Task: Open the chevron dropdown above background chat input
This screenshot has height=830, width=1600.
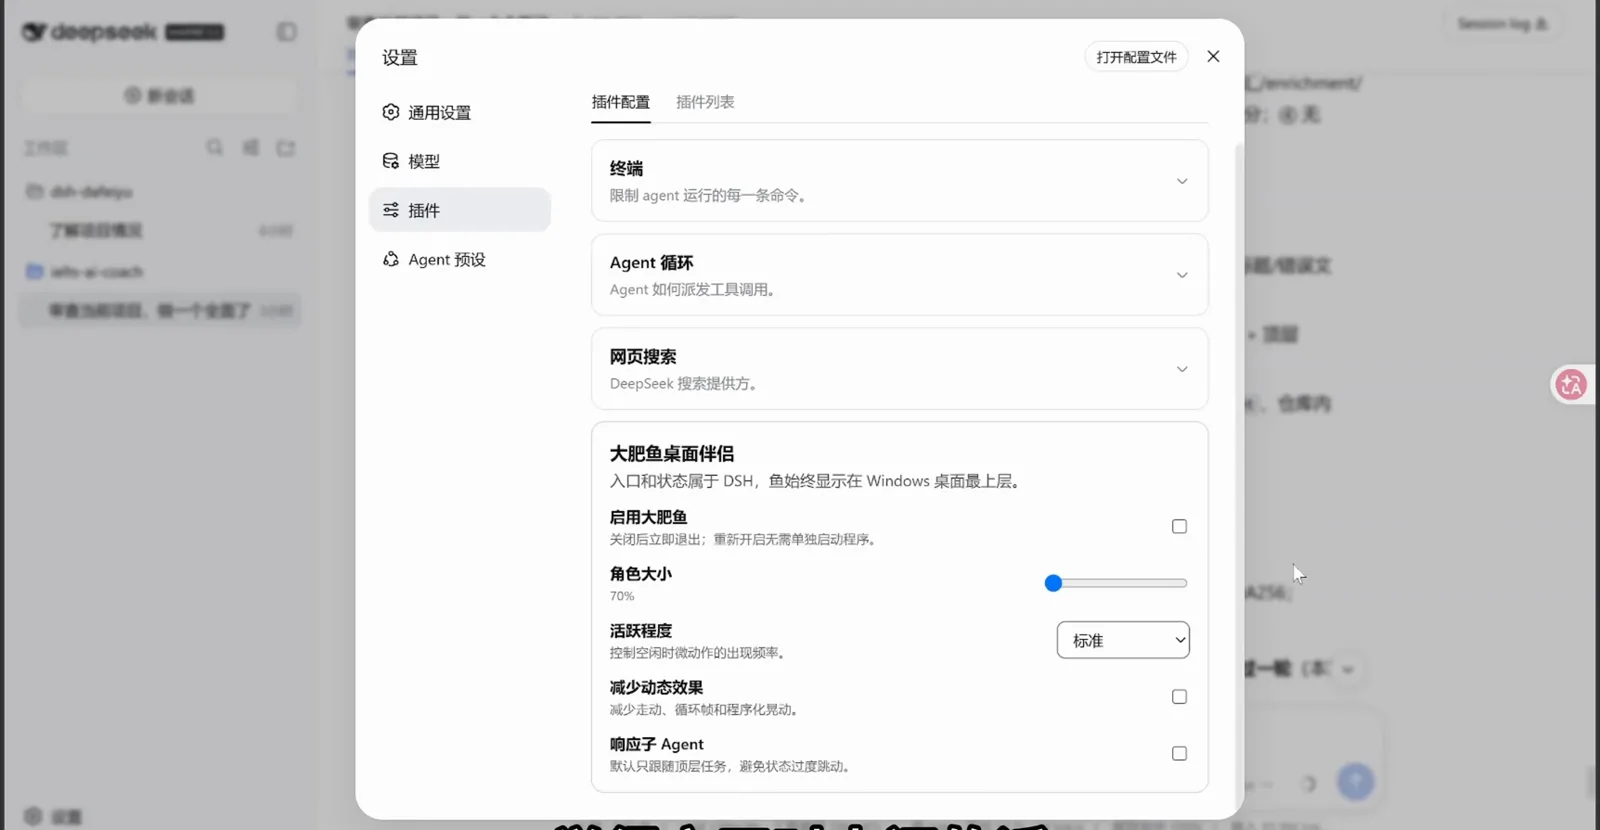Action: pyautogui.click(x=1348, y=669)
